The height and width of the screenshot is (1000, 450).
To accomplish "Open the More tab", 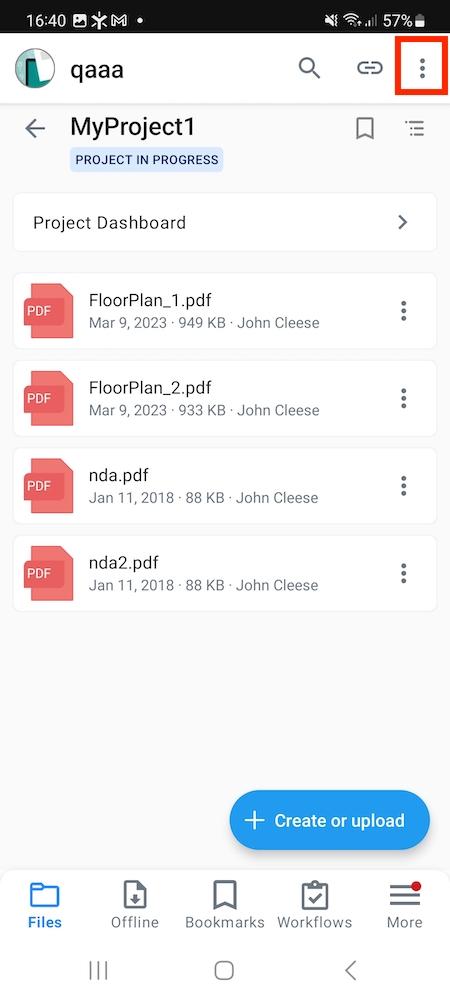I will point(405,904).
